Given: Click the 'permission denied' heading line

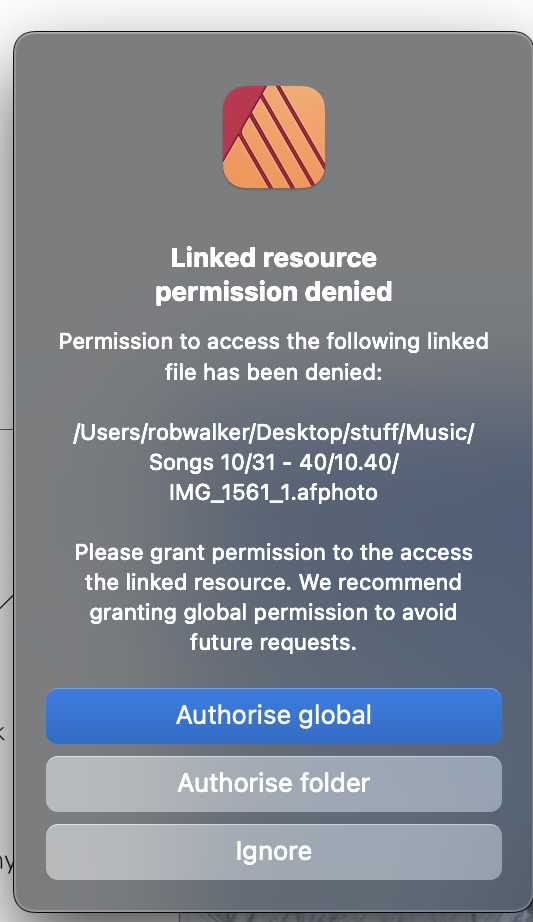Looking at the screenshot, I should pyautogui.click(x=274, y=291).
